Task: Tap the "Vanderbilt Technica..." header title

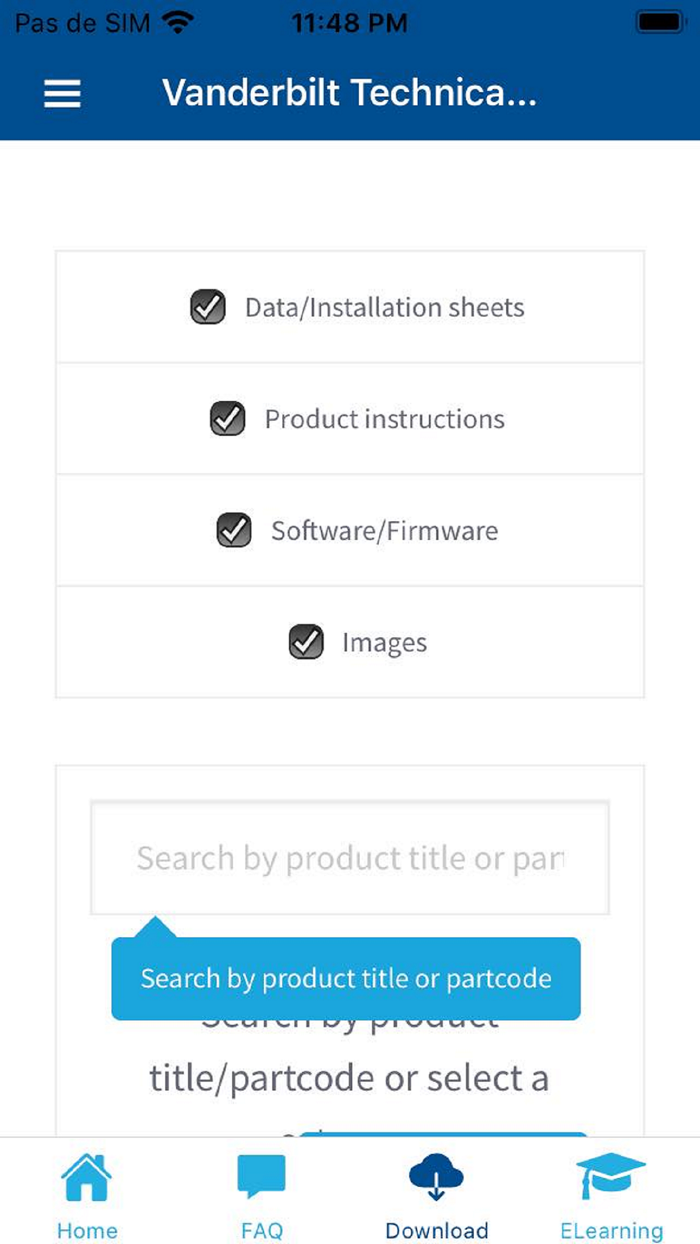Action: (350, 94)
